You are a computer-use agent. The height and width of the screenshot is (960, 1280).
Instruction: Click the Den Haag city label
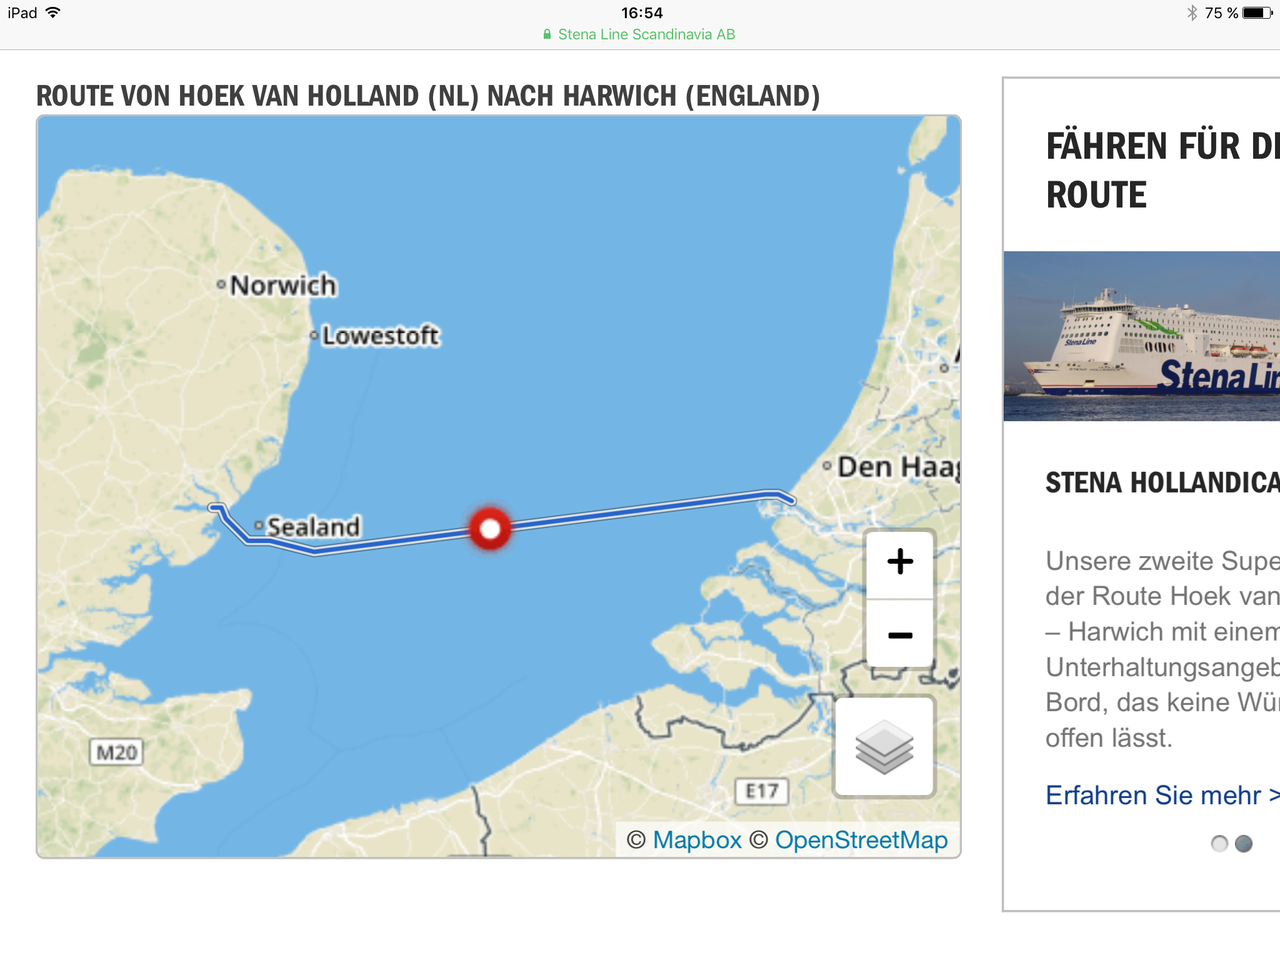click(897, 467)
